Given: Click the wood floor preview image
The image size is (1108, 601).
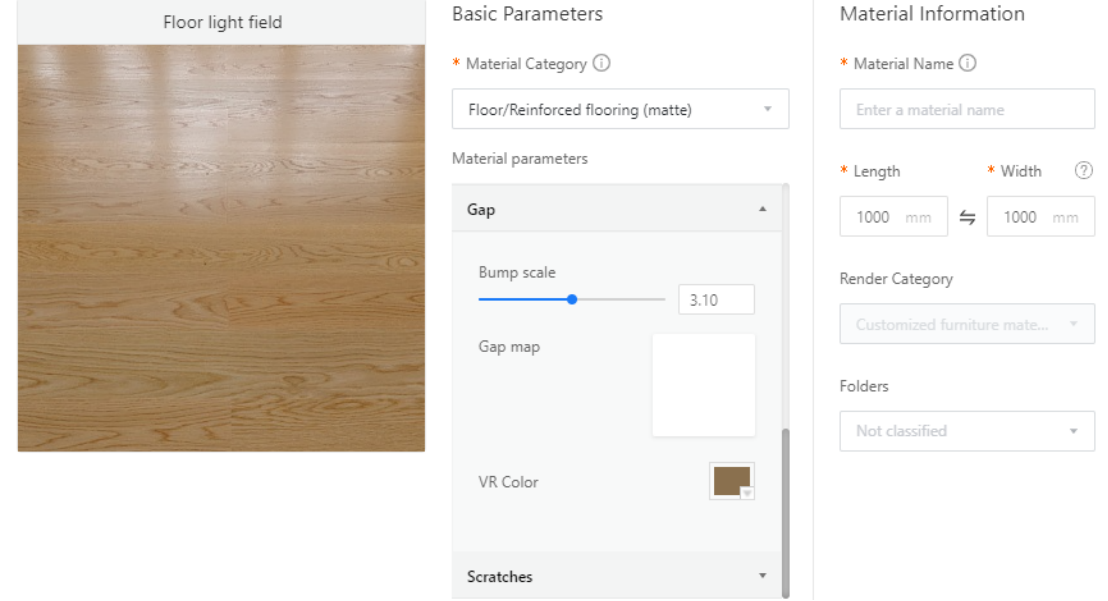Looking at the screenshot, I should [x=221, y=248].
